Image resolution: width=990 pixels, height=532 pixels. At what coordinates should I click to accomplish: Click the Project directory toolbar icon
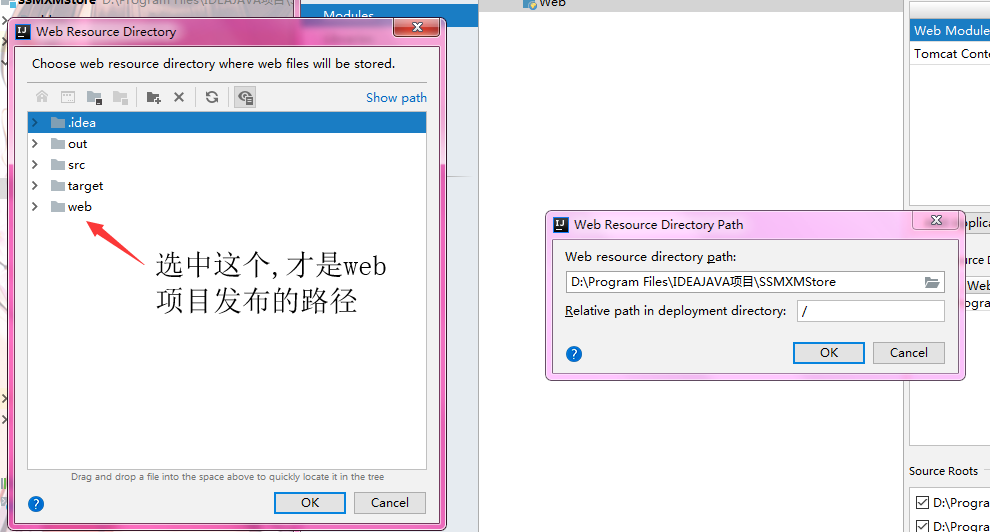pyautogui.click(x=94, y=97)
